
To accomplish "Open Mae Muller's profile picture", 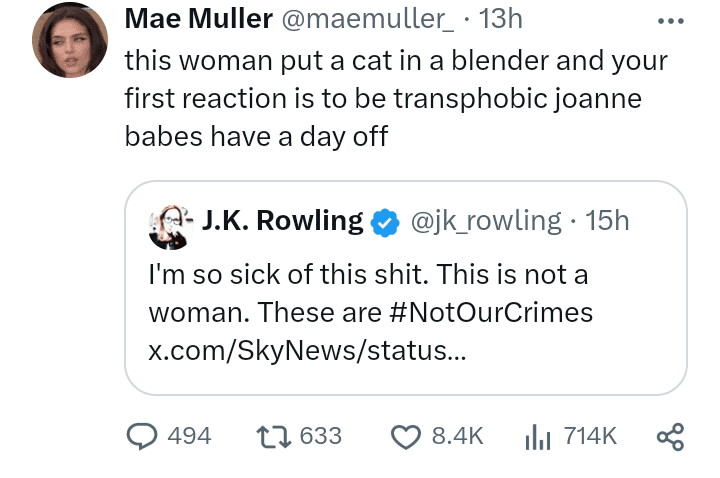I will 70,39.
